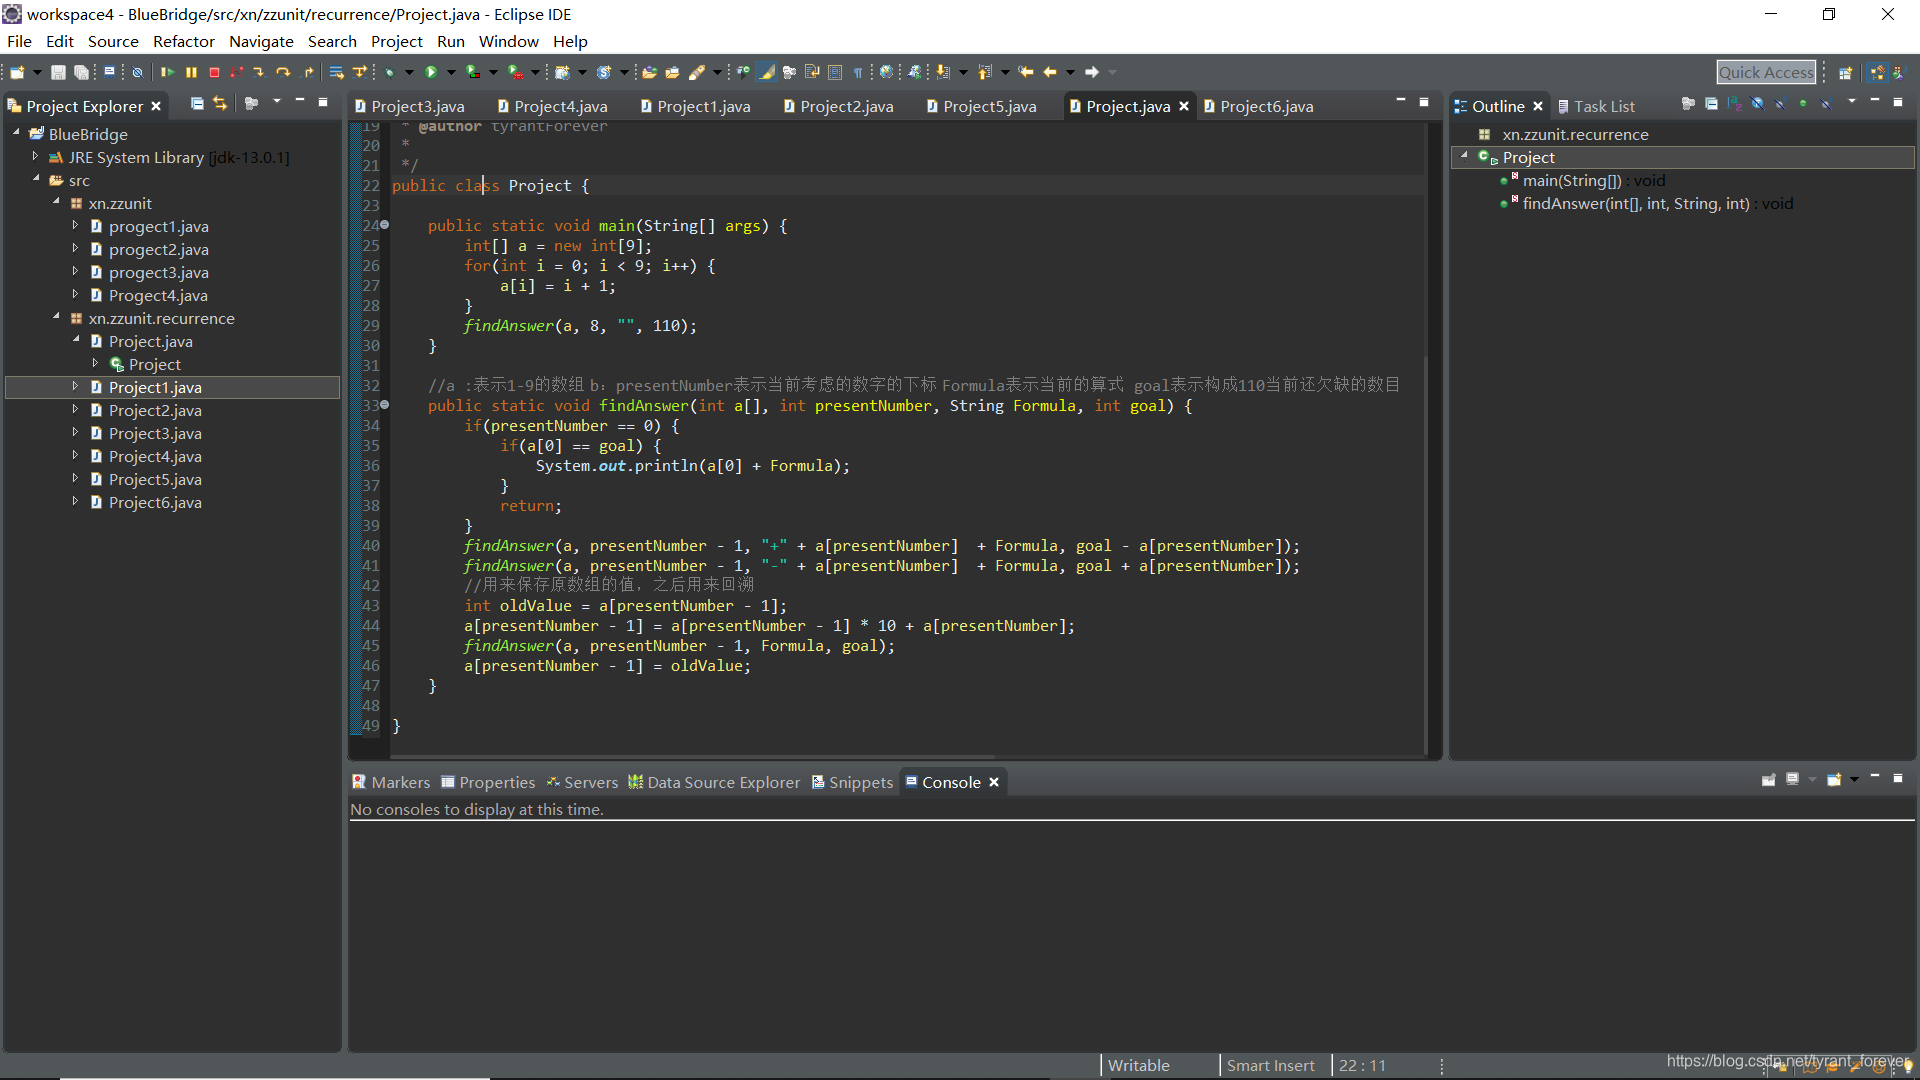Click the editor vertical scrollbar

(1426, 440)
